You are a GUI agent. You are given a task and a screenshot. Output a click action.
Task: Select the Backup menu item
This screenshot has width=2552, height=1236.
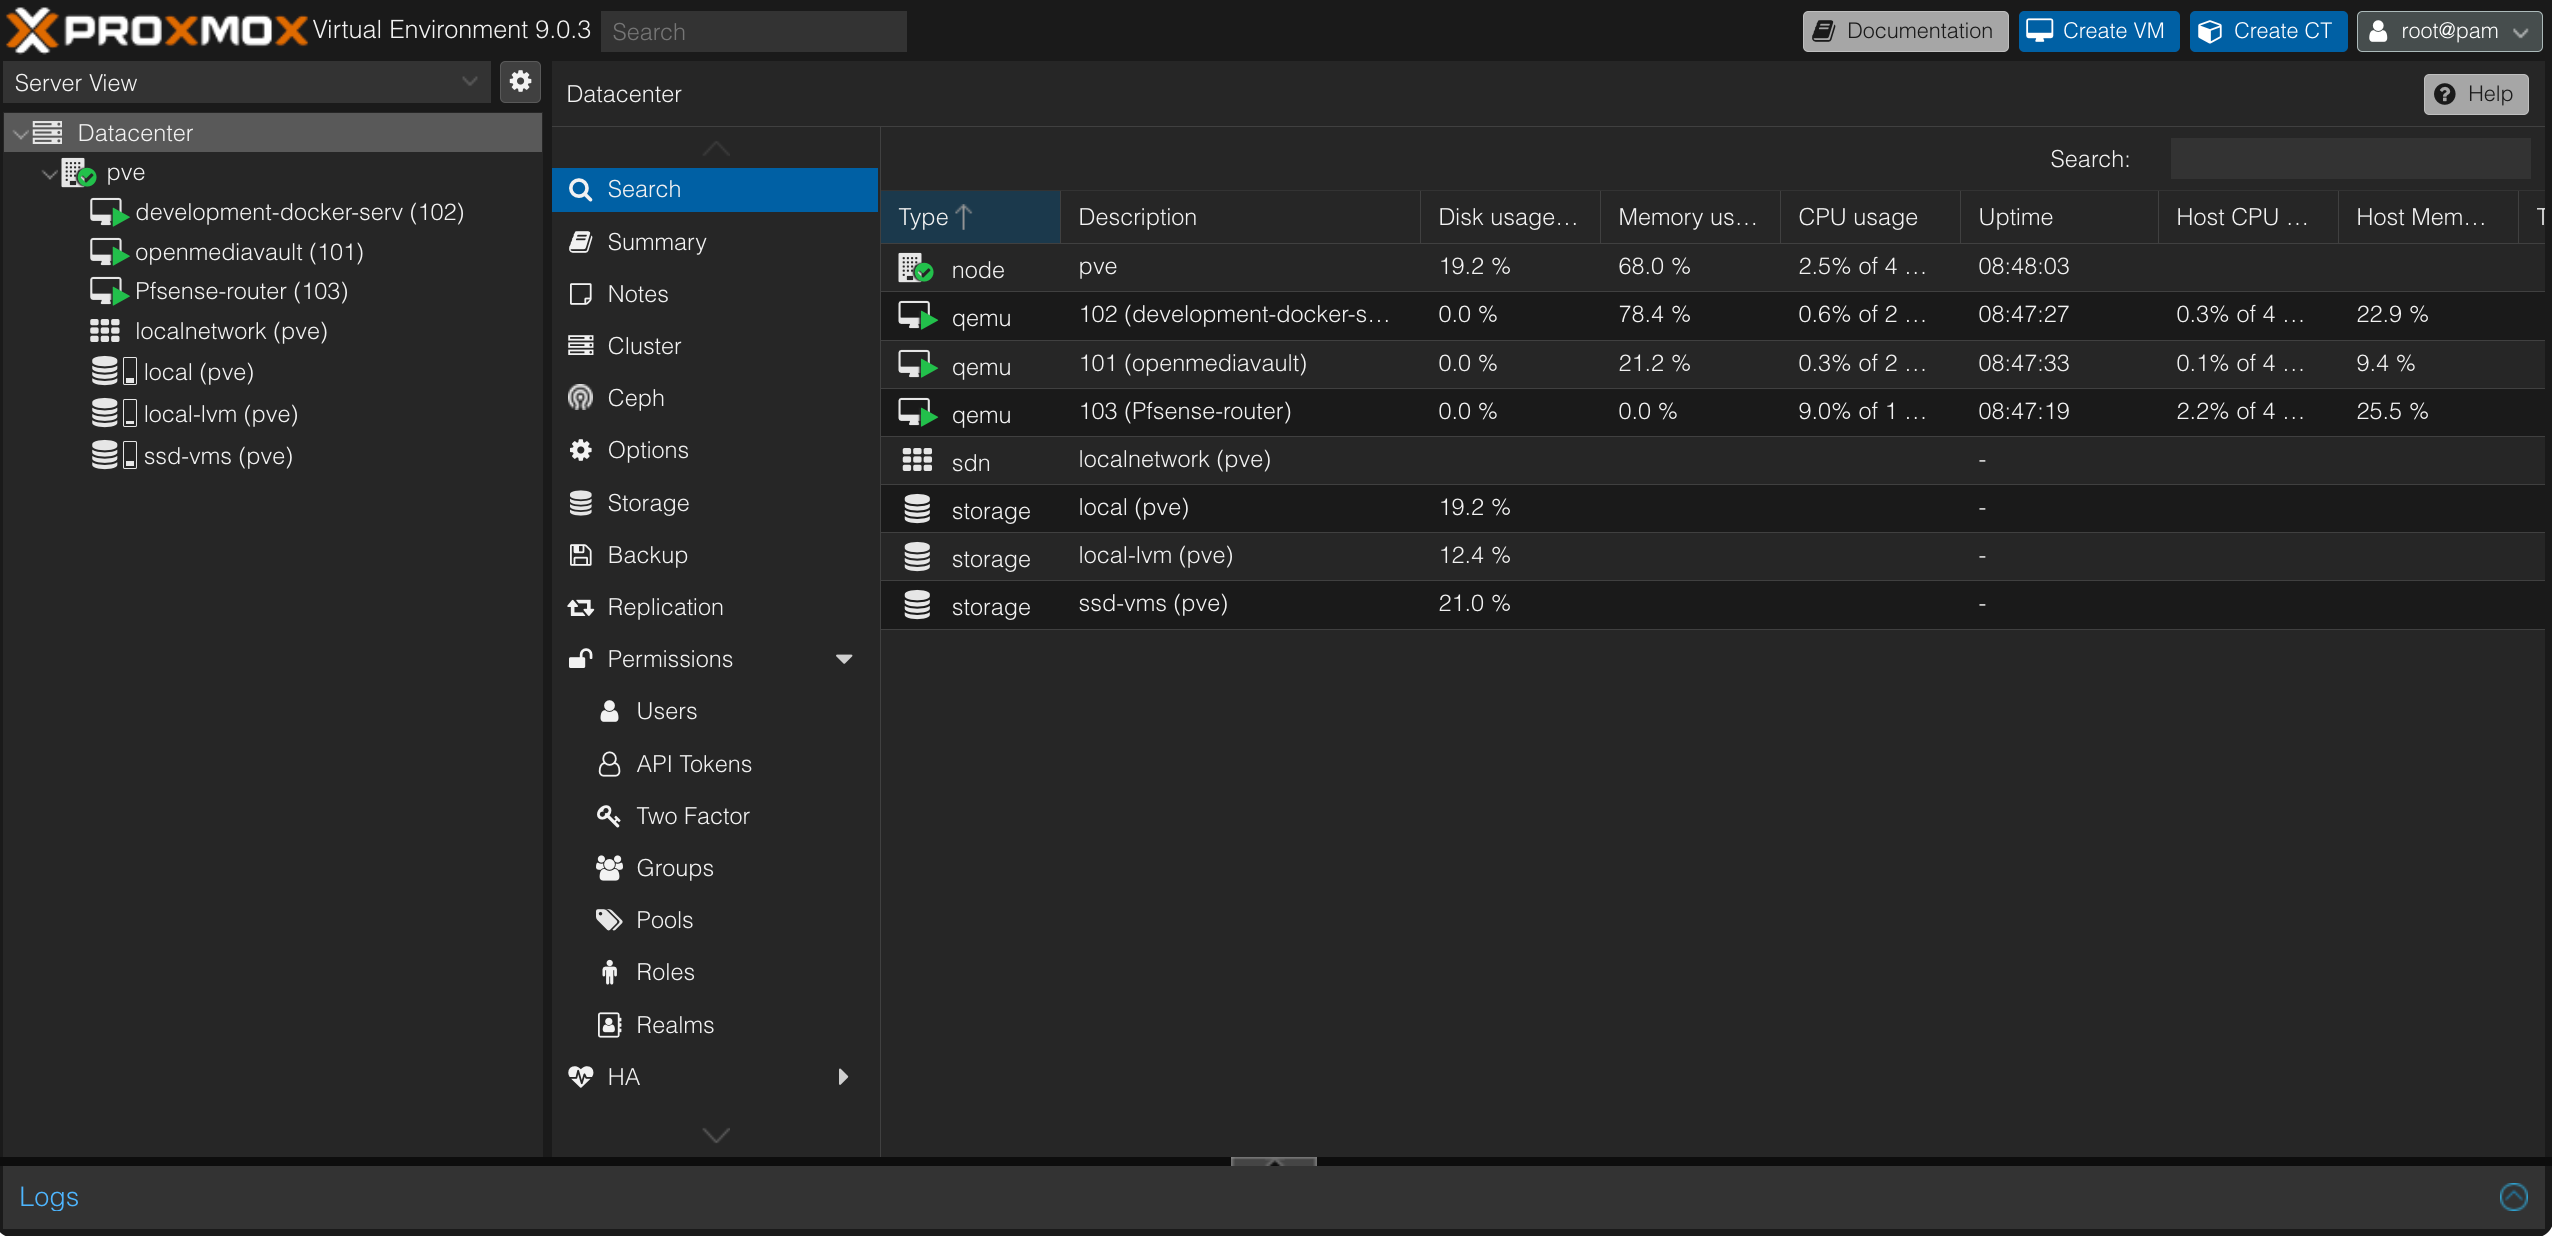click(x=647, y=555)
